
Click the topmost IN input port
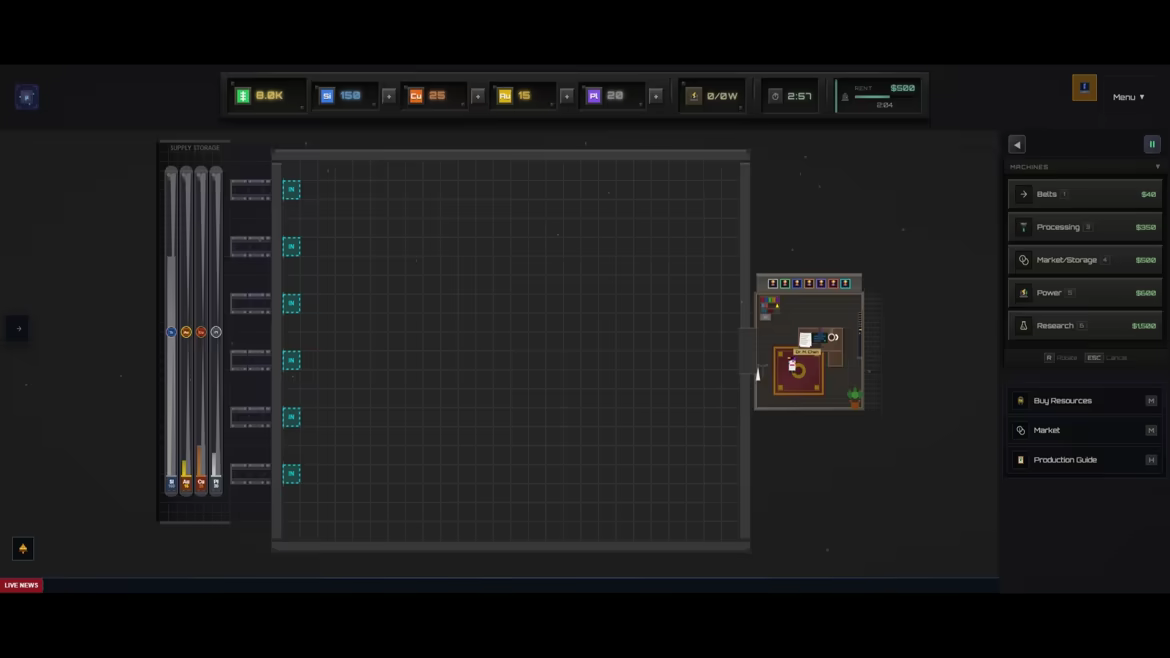click(291, 189)
